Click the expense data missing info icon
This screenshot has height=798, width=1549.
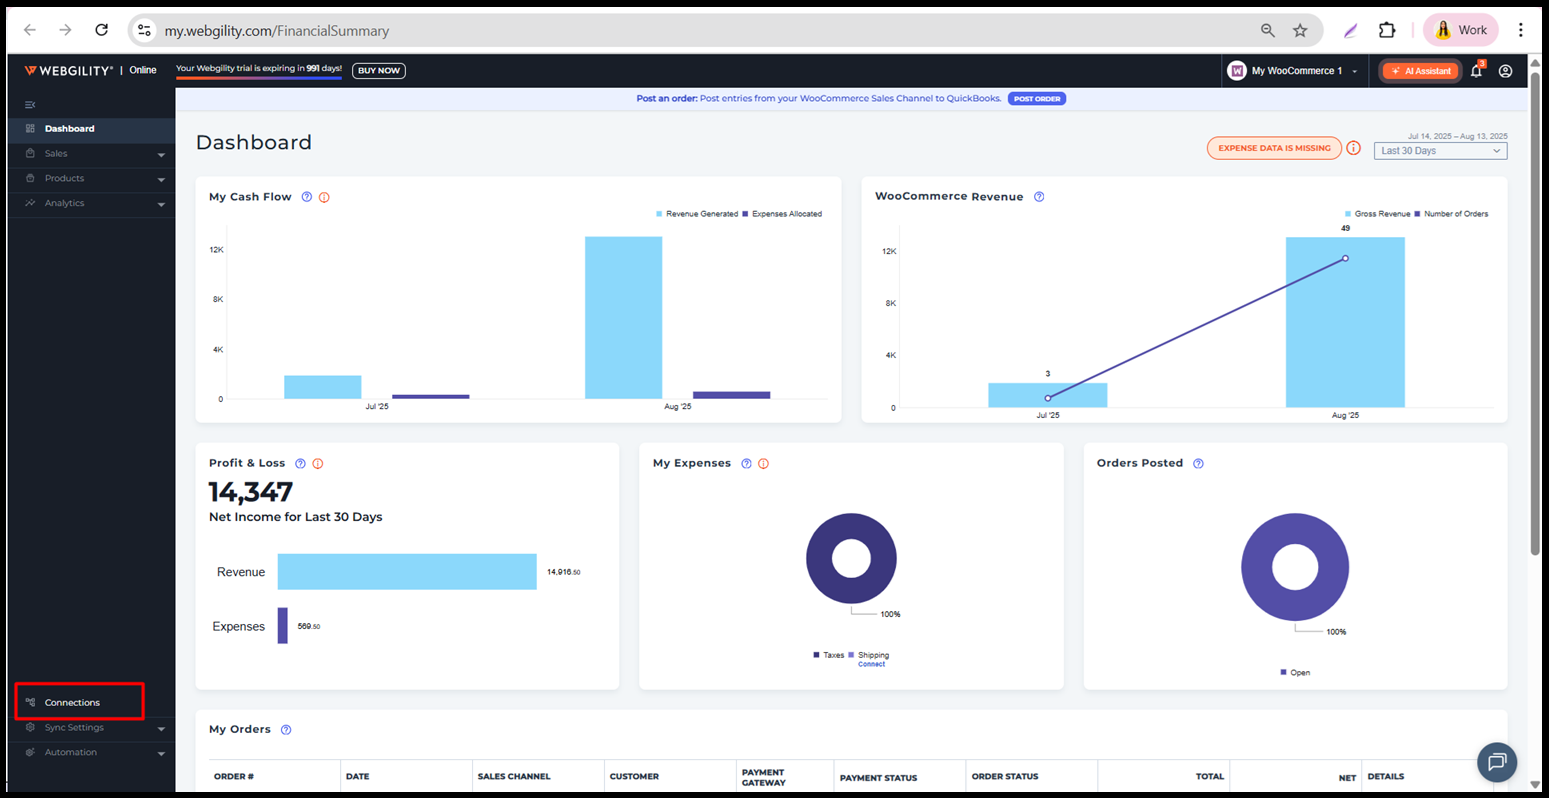[x=1353, y=148]
